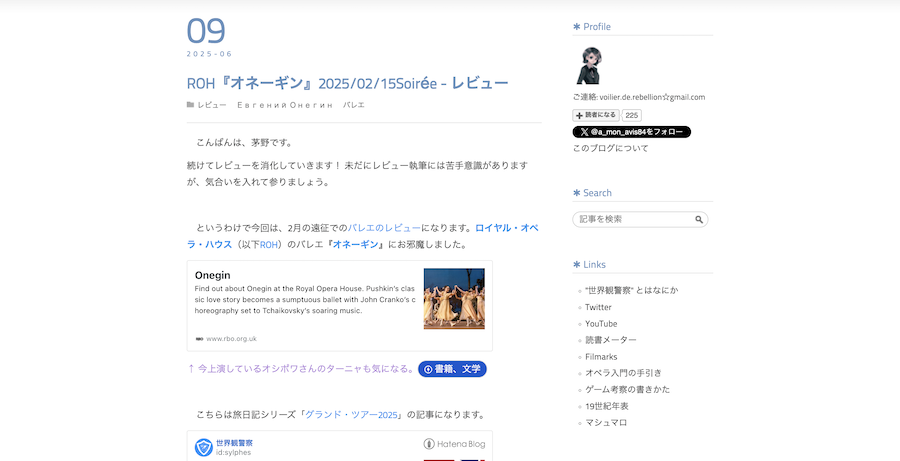
Task: Click the profile avatar image
Action: [x=587, y=65]
